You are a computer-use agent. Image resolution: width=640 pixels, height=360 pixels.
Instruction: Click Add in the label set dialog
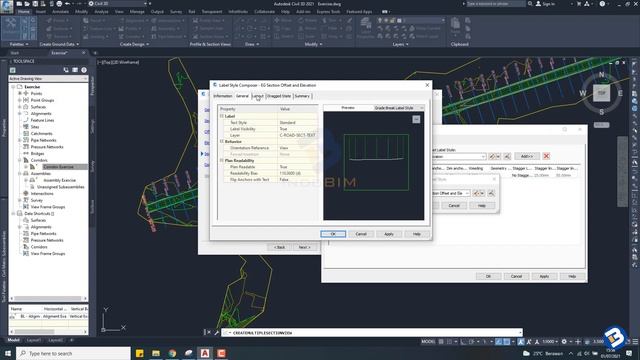pos(527,156)
